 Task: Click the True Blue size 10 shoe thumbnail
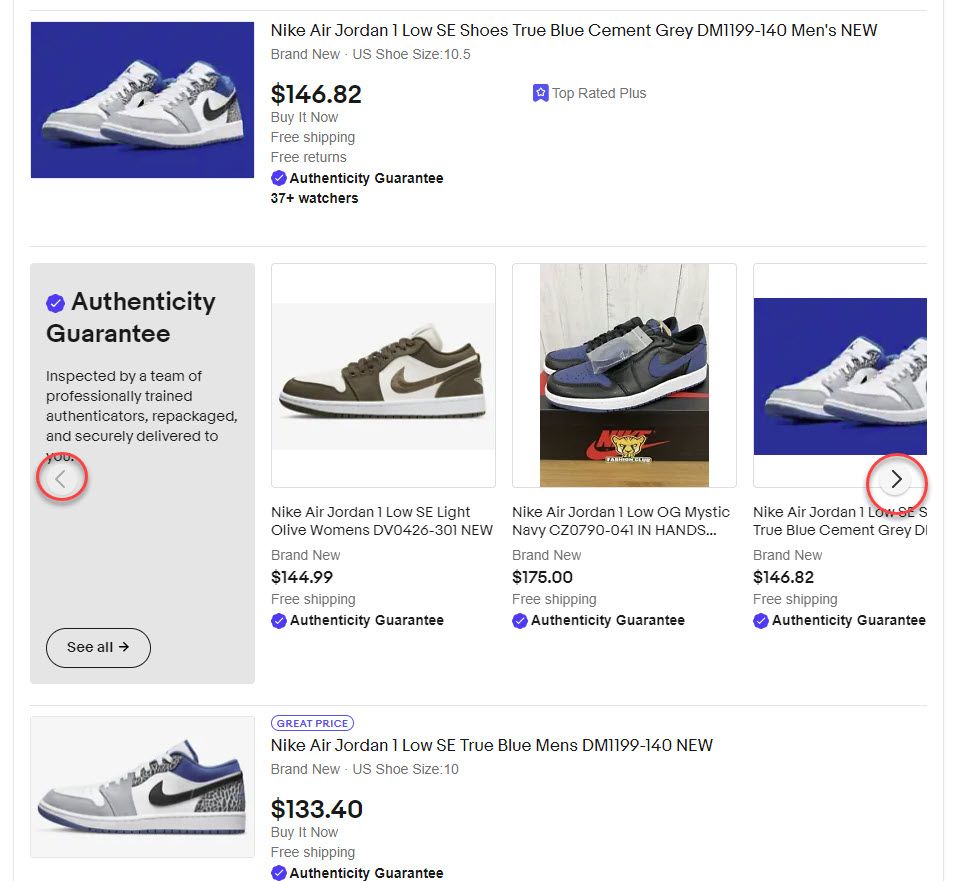click(x=142, y=787)
